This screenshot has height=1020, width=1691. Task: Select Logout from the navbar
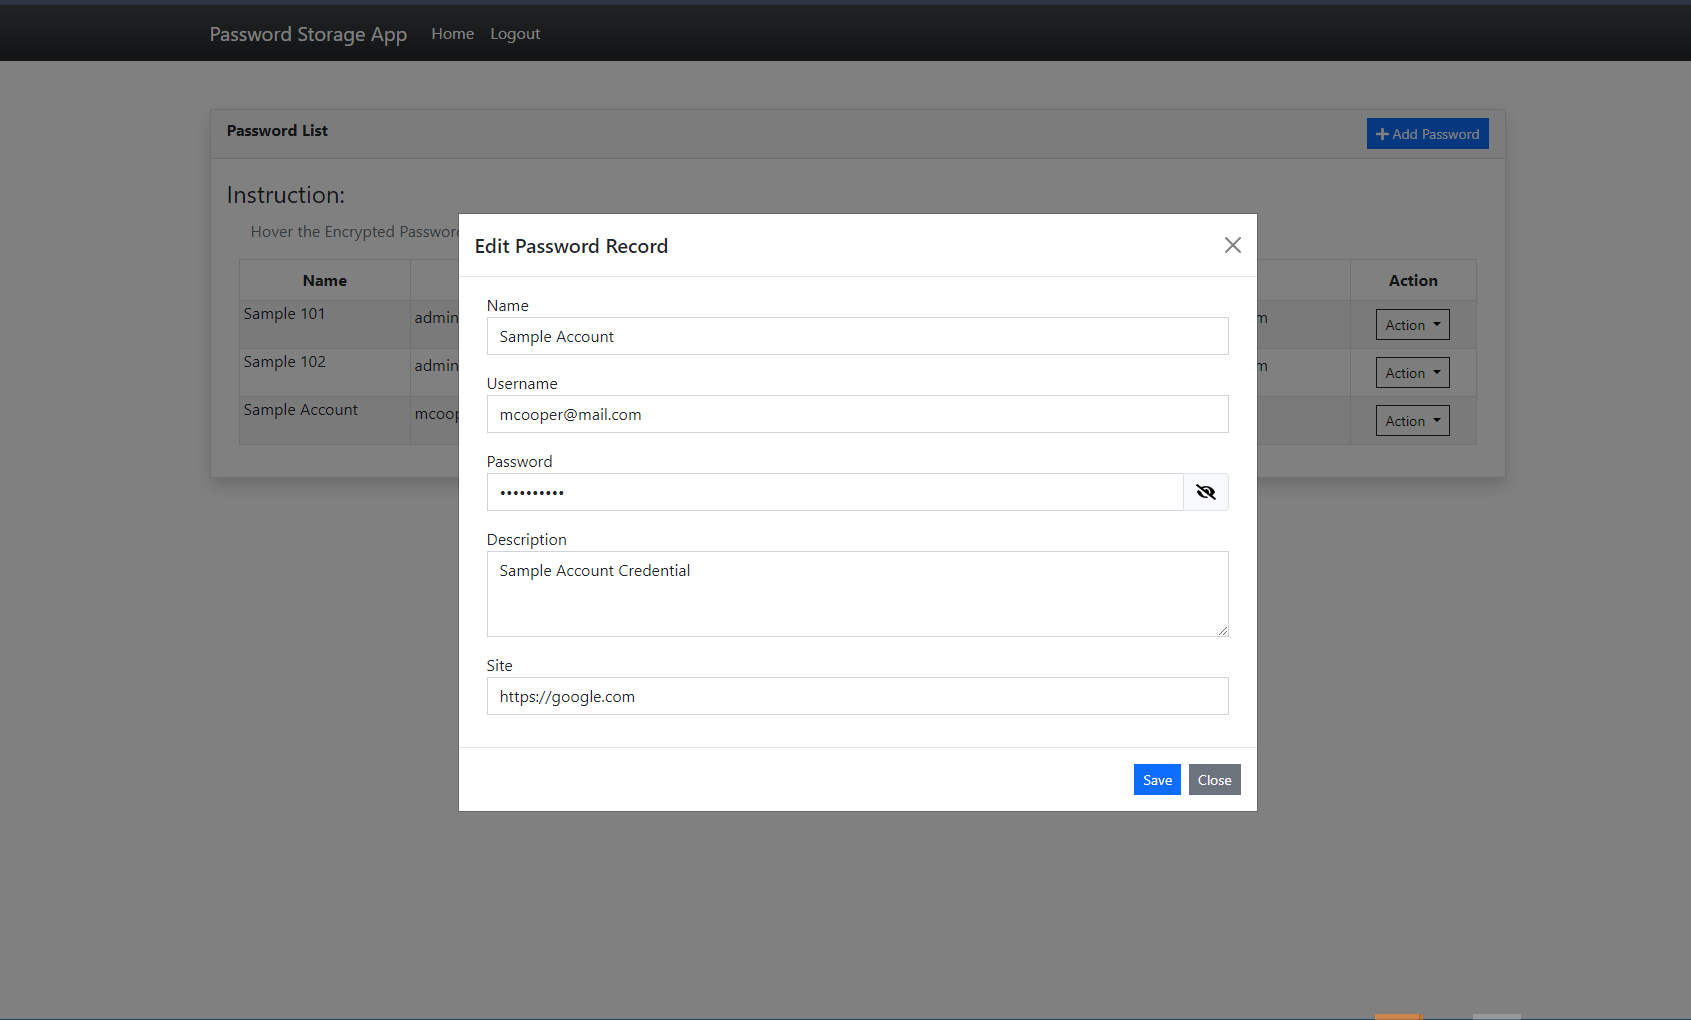515,33
